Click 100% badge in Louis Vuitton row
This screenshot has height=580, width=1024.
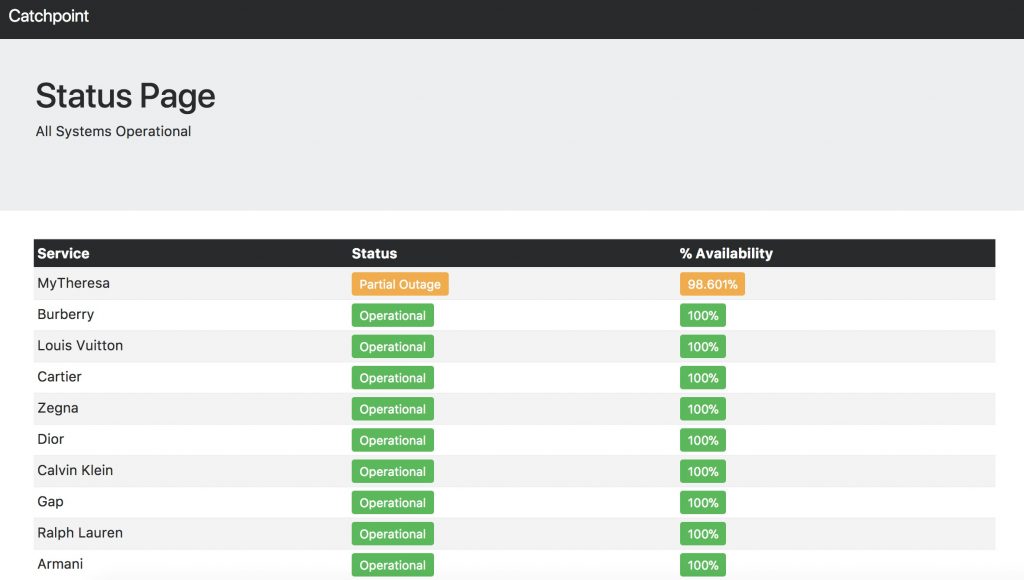point(703,347)
